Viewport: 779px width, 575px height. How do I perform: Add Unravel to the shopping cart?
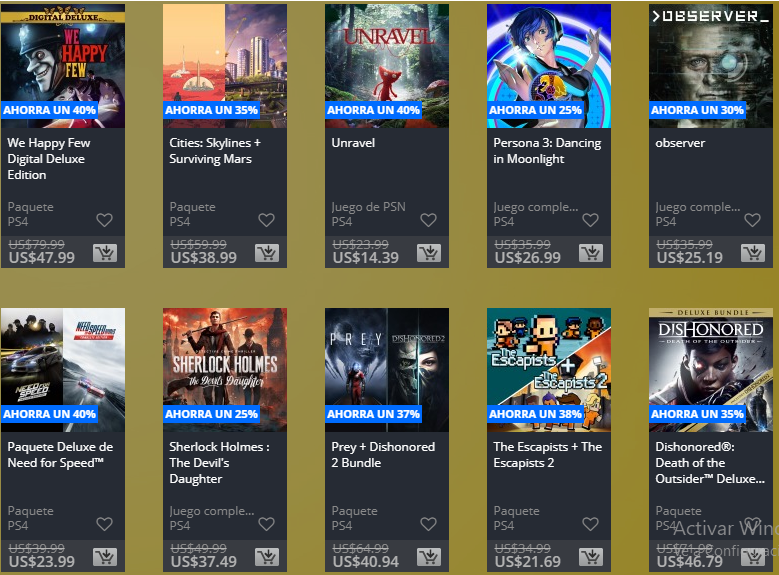coord(429,253)
